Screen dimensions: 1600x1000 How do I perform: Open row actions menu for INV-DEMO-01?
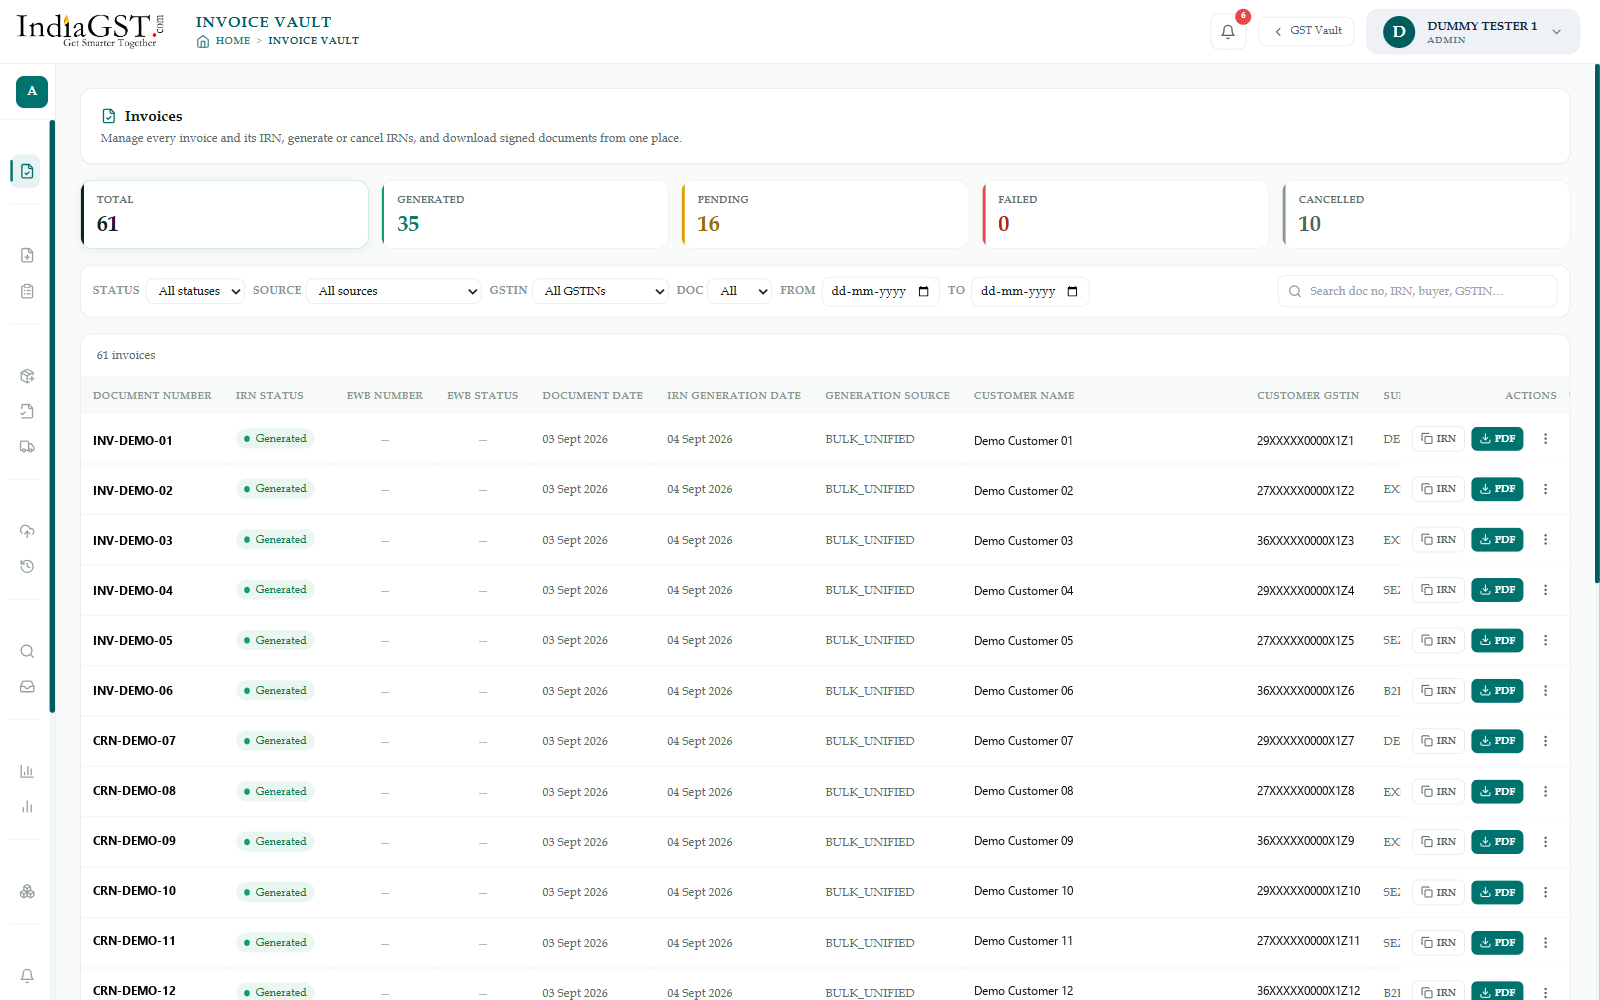click(1545, 439)
